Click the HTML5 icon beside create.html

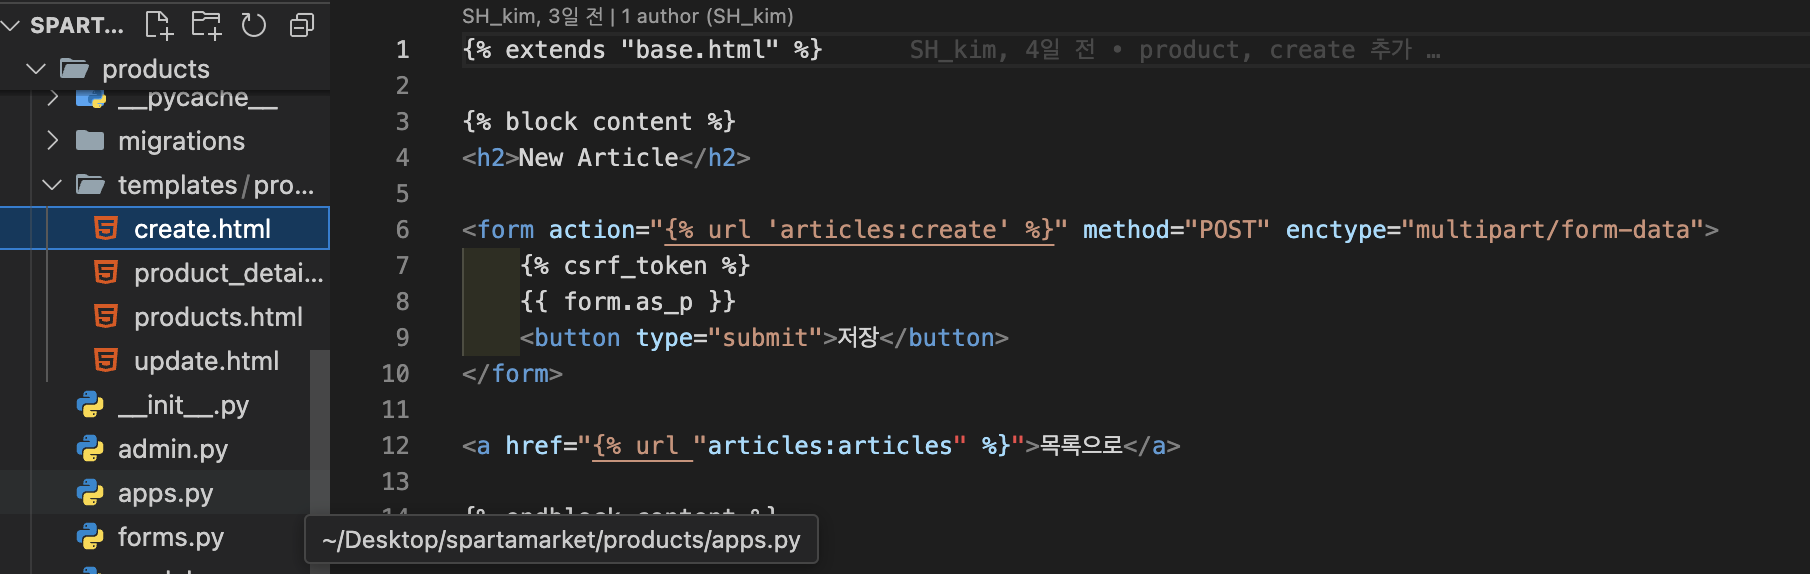tap(106, 229)
